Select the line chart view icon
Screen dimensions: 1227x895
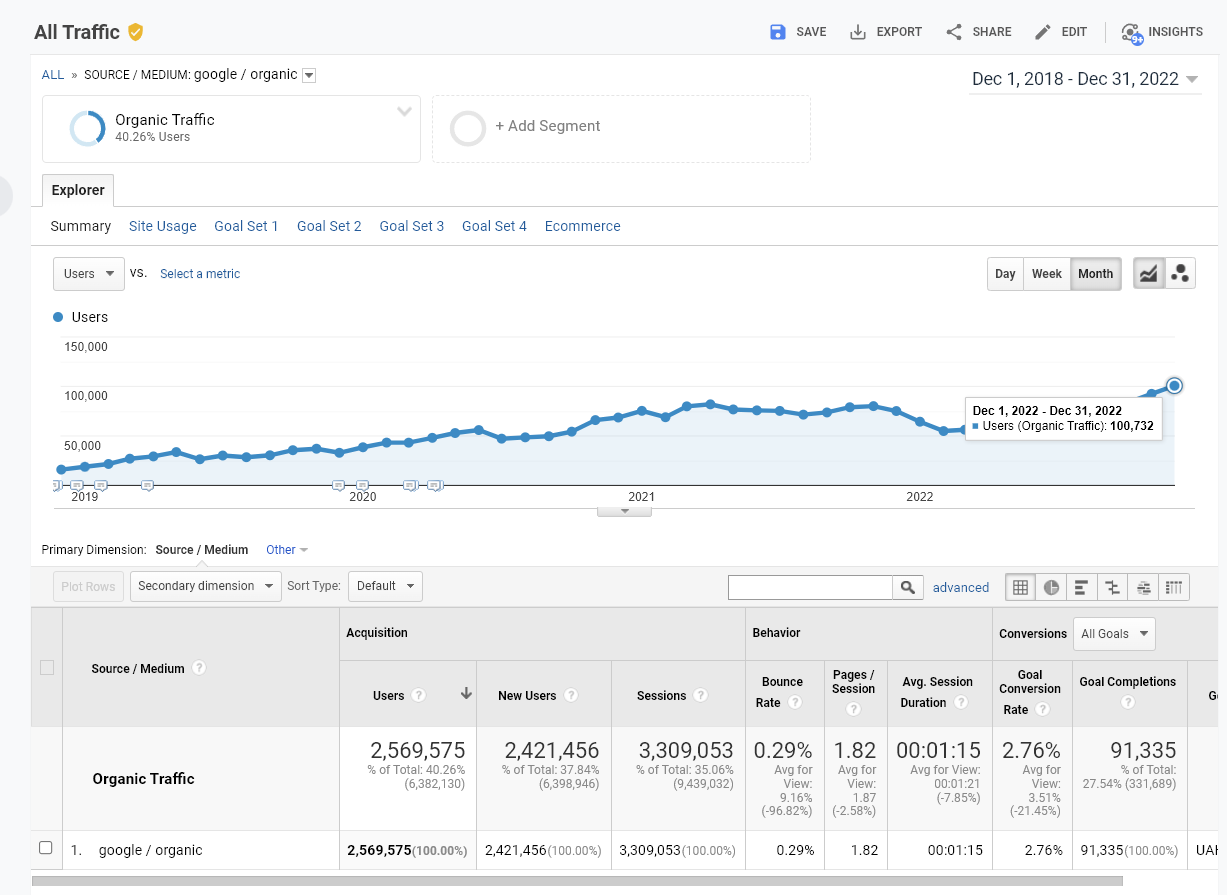pos(1149,274)
